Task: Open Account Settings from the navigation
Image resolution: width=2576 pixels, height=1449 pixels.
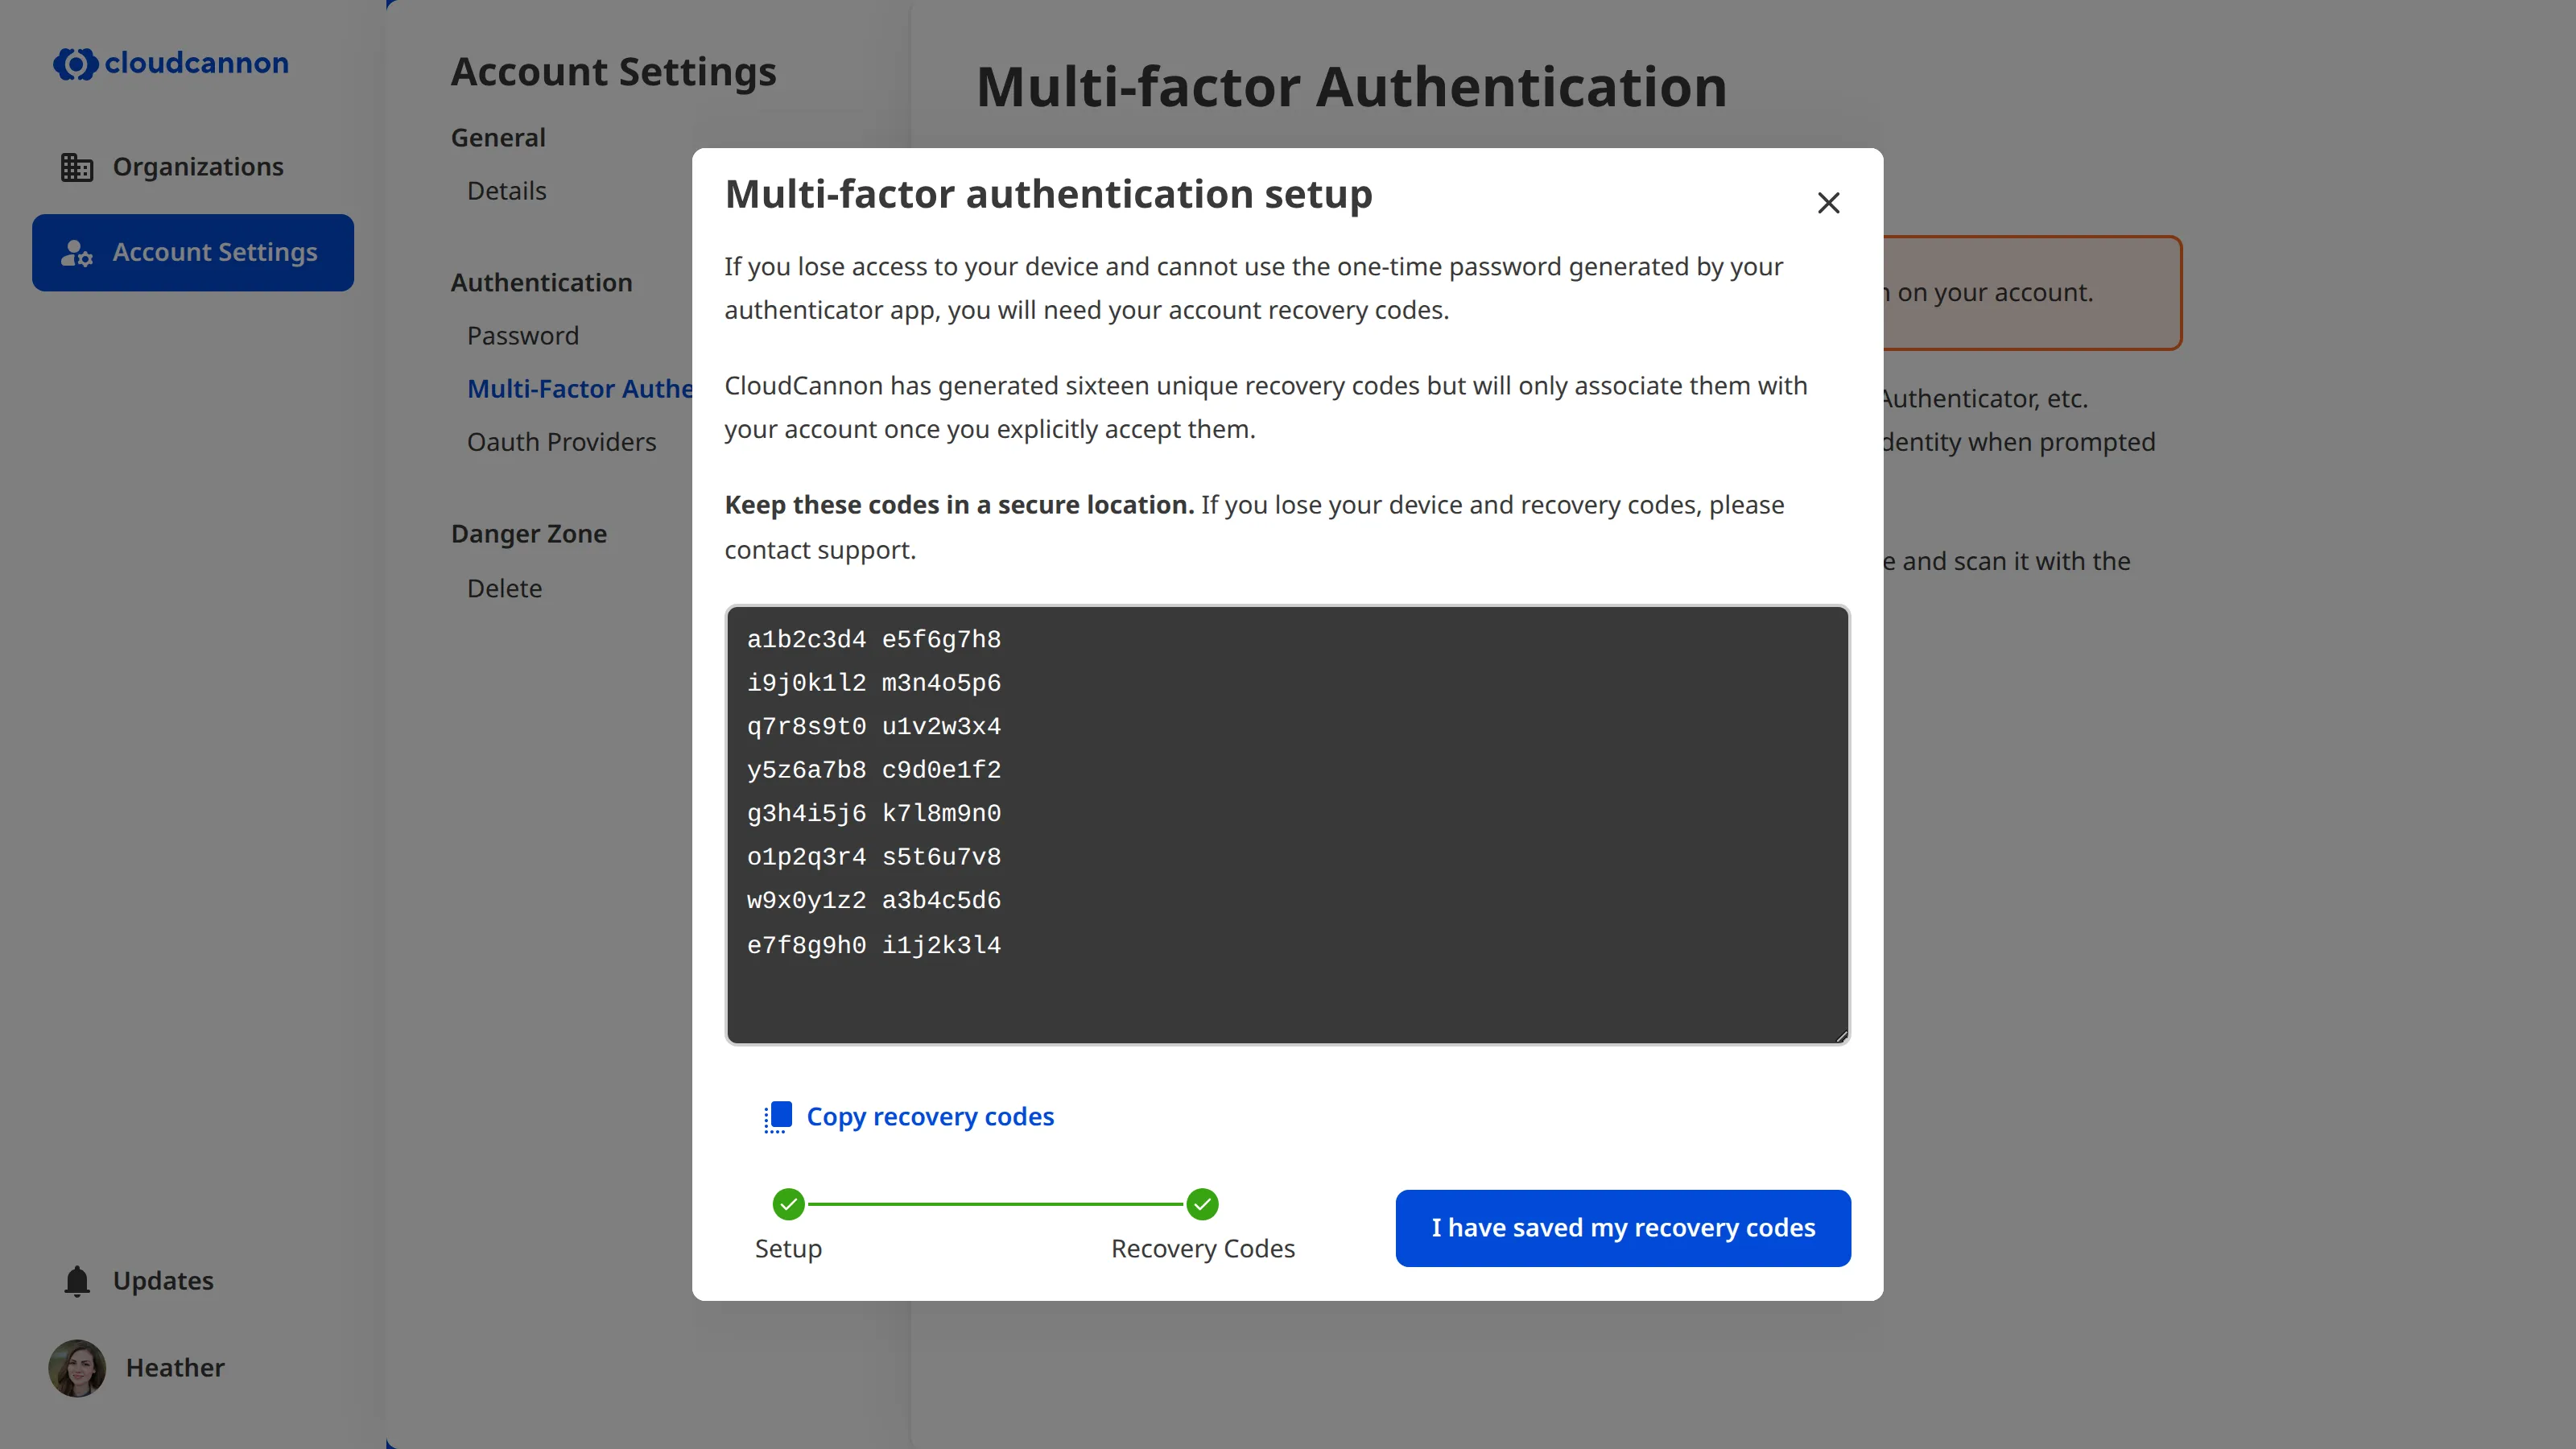Action: coord(192,252)
